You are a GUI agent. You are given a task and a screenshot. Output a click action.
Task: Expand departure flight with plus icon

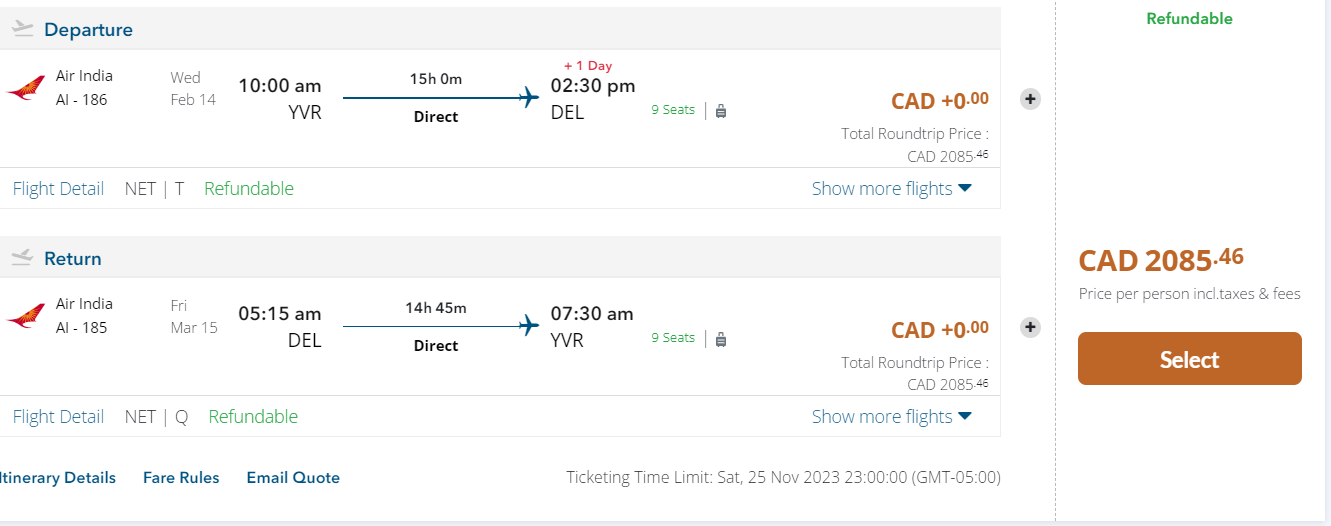click(x=1030, y=99)
